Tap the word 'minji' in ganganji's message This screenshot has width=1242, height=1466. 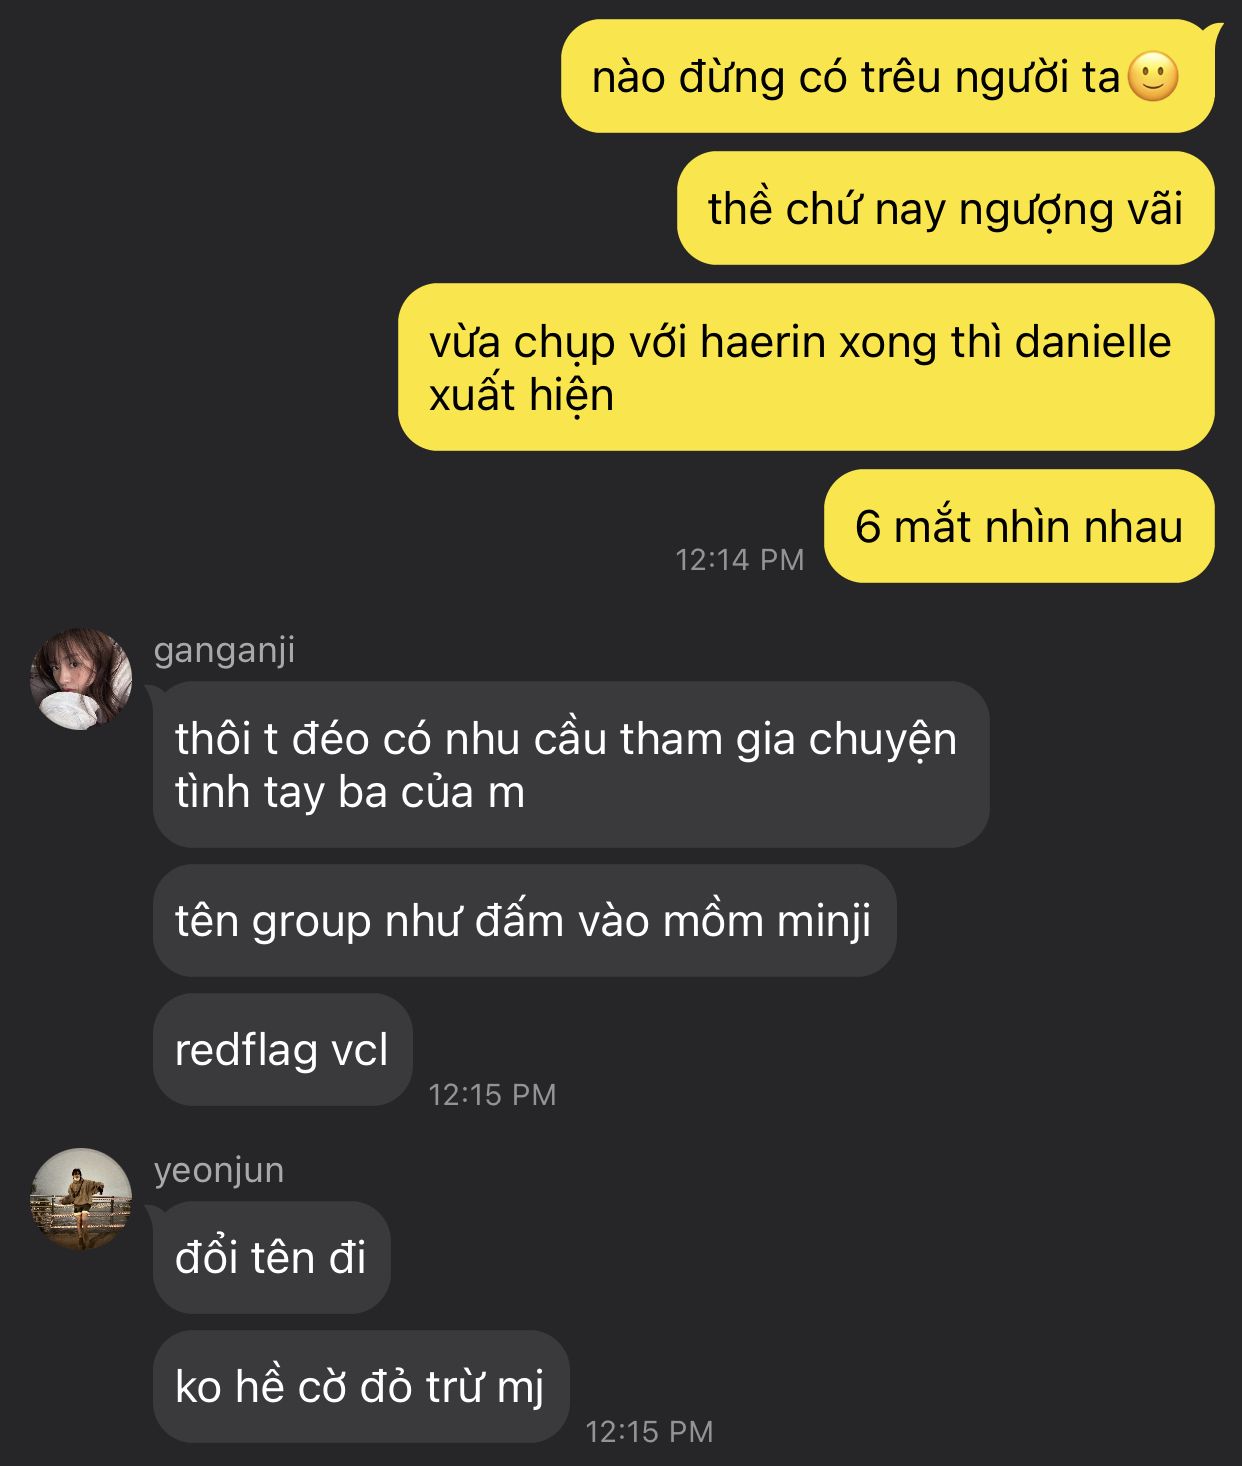tap(820, 922)
